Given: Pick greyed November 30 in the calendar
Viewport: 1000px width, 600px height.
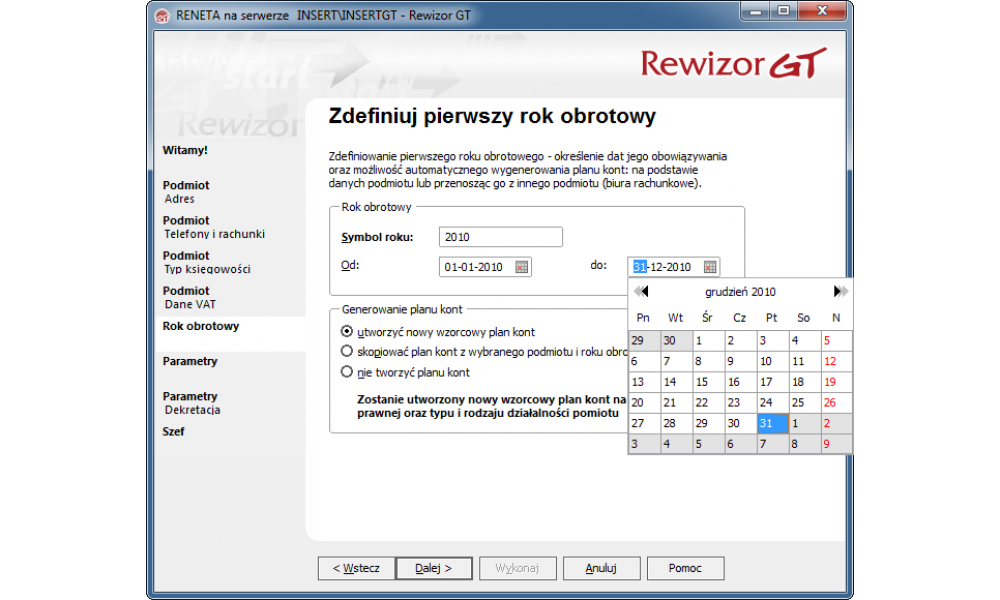Looking at the screenshot, I should click(x=676, y=340).
